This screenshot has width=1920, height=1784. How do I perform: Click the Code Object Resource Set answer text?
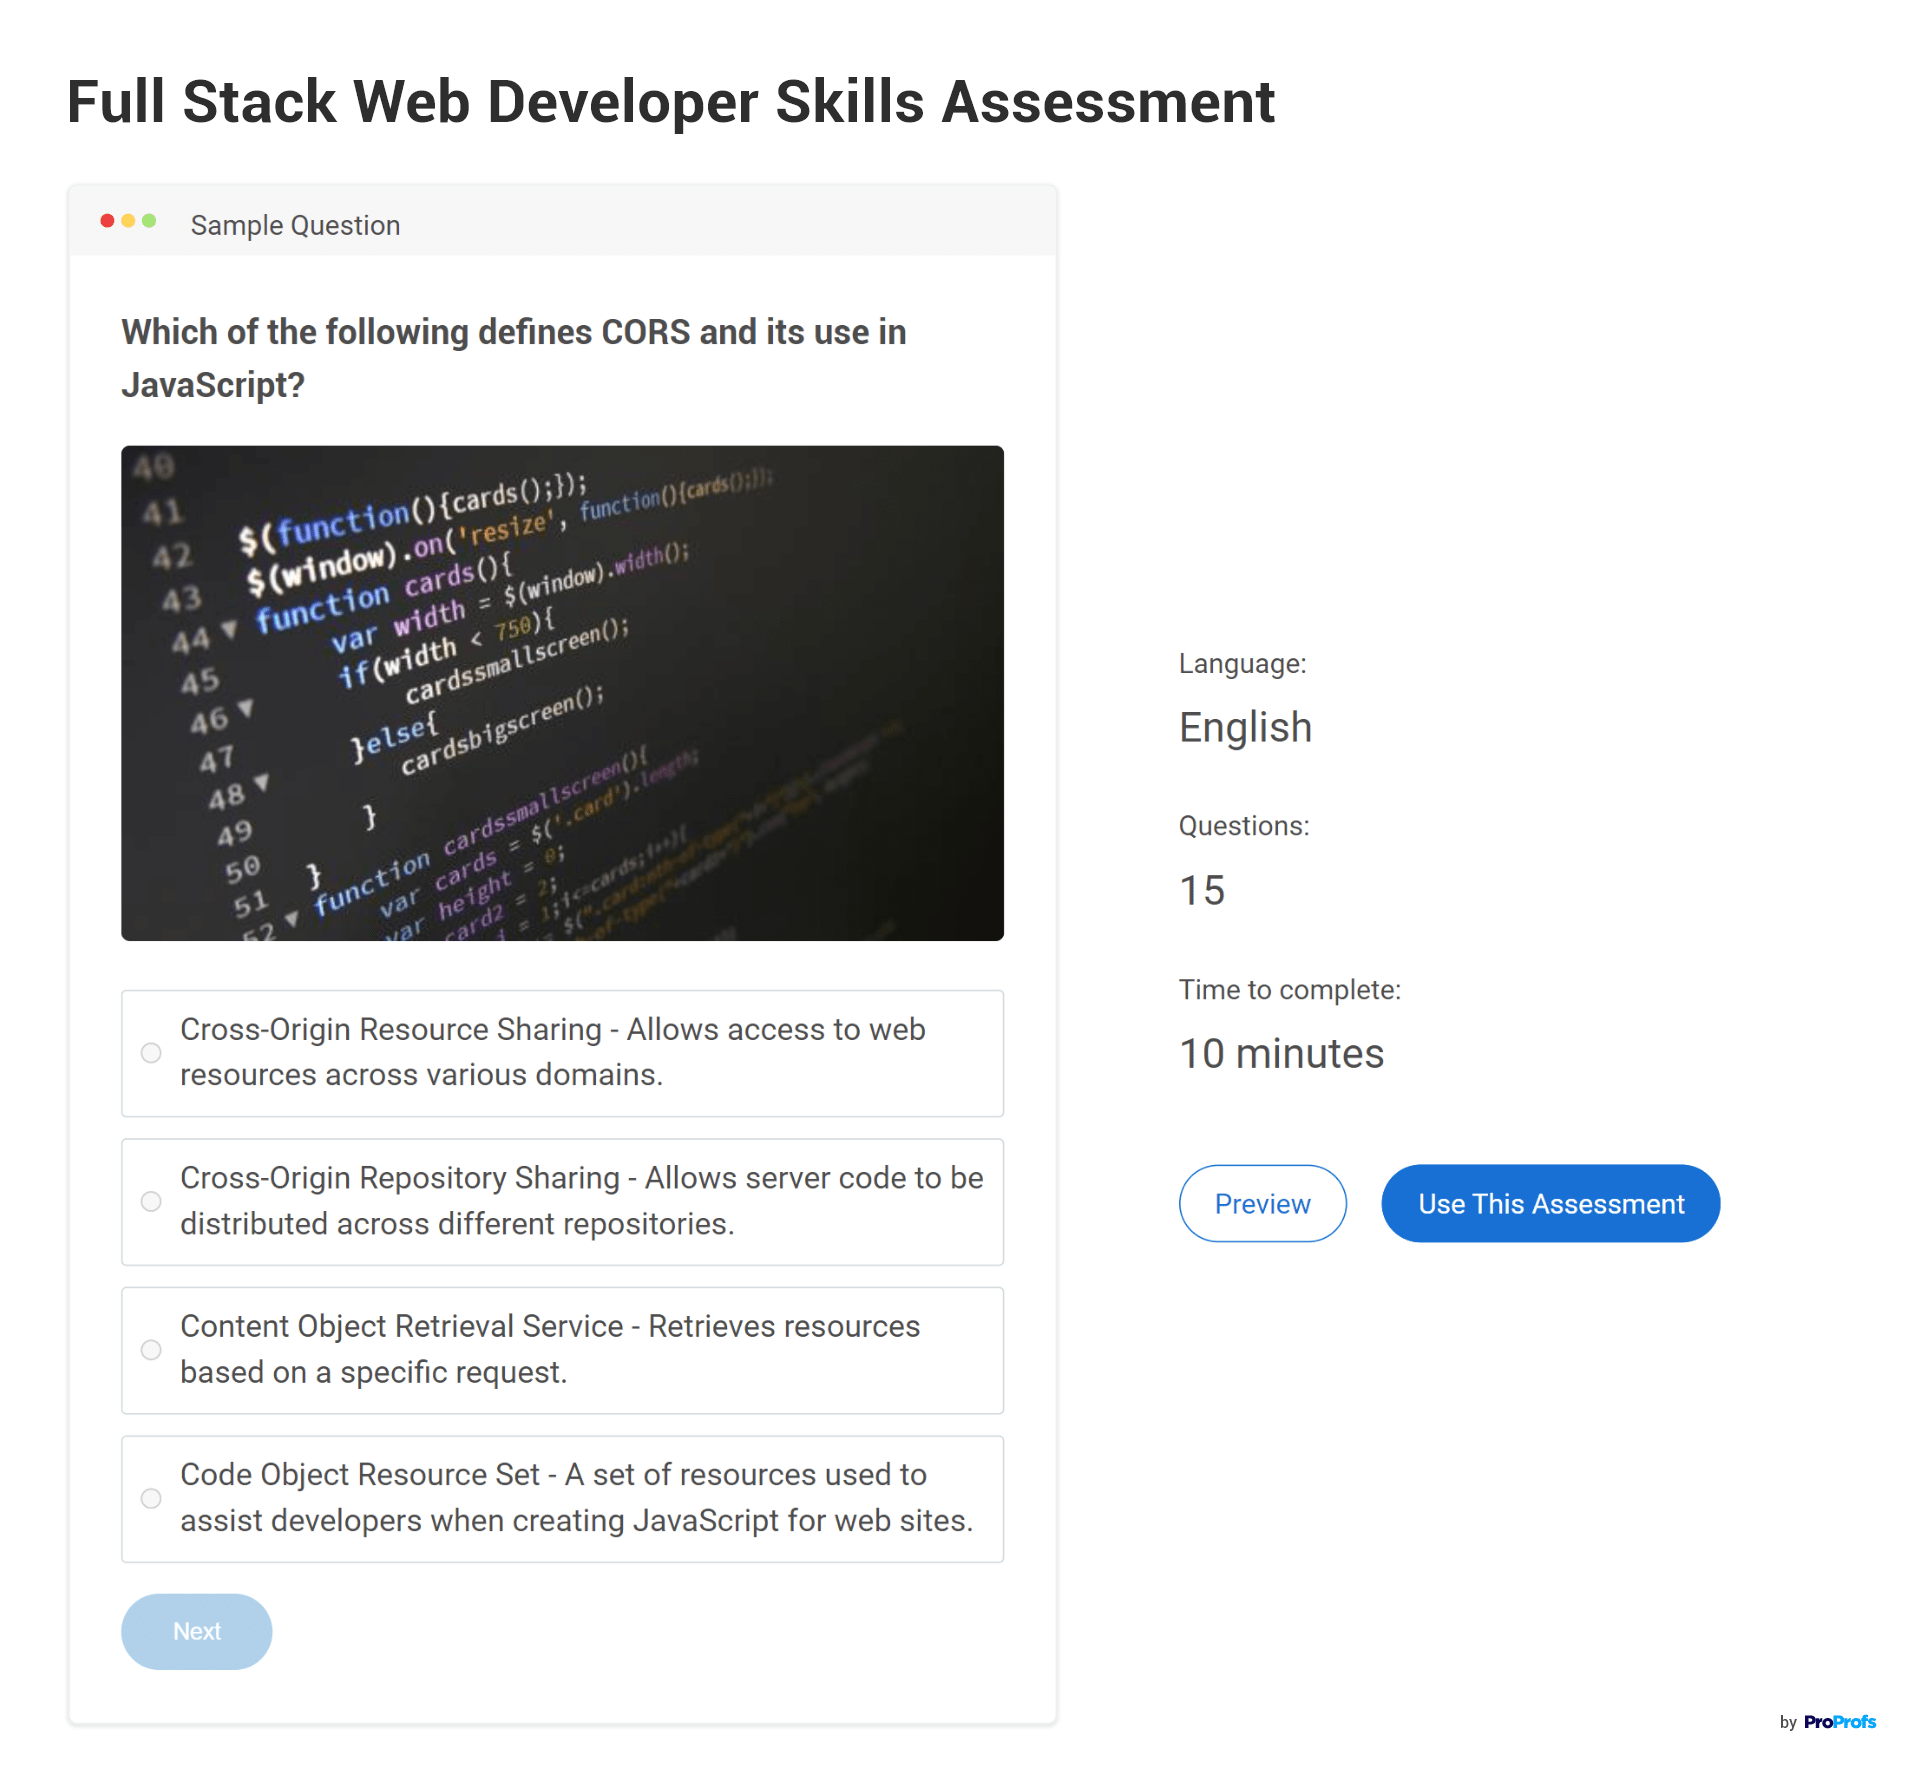coord(576,1497)
